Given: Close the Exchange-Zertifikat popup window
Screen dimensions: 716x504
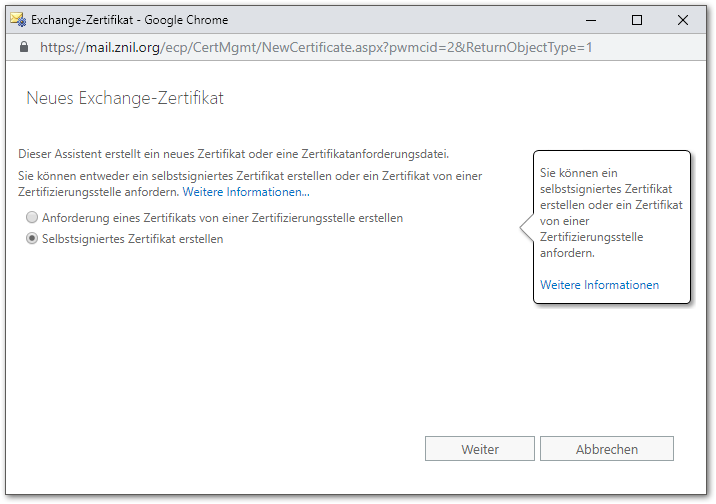Looking at the screenshot, I should click(x=682, y=19).
